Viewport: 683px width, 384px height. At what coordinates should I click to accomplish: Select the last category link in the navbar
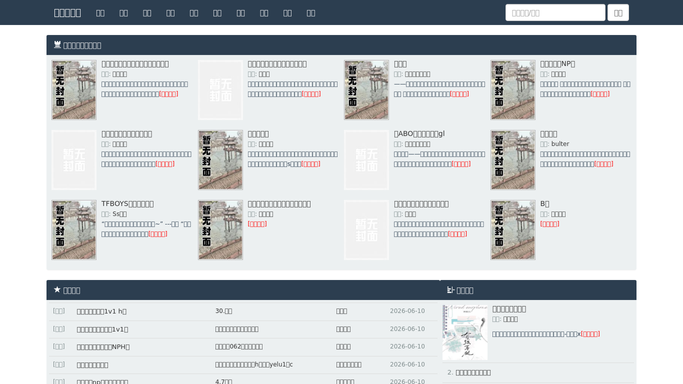coord(311,13)
